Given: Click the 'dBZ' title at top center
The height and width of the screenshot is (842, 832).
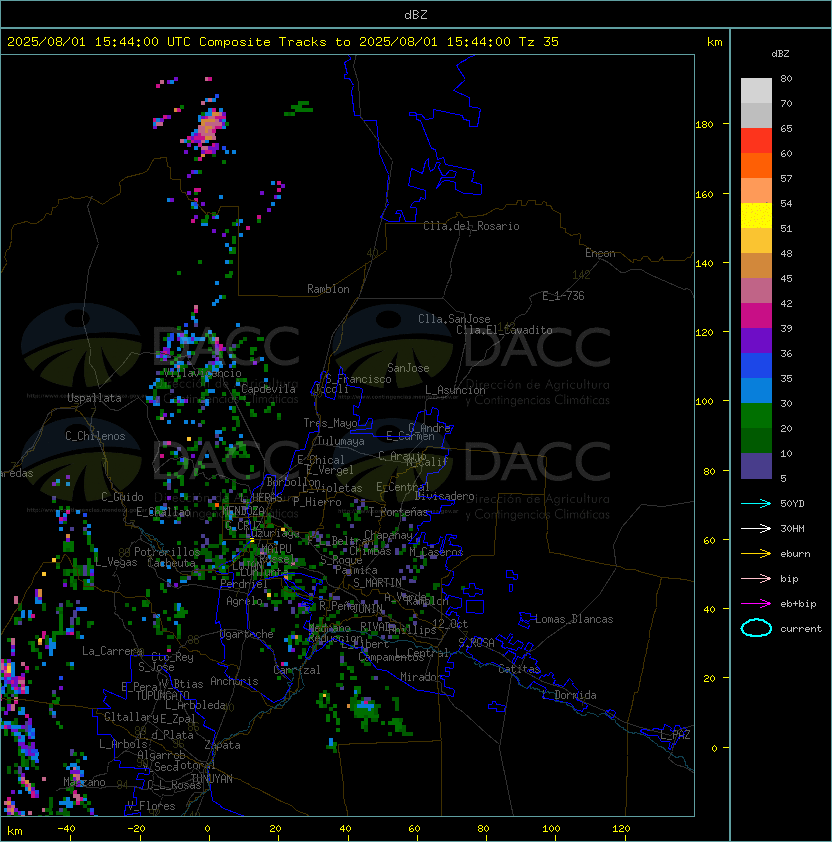Looking at the screenshot, I should click(x=416, y=15).
